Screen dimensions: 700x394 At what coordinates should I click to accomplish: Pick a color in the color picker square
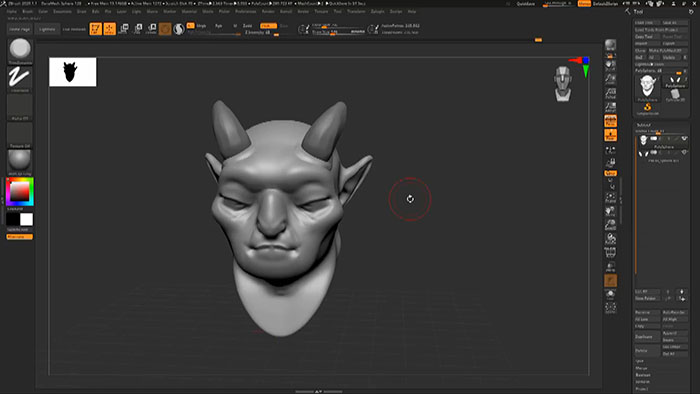point(20,192)
